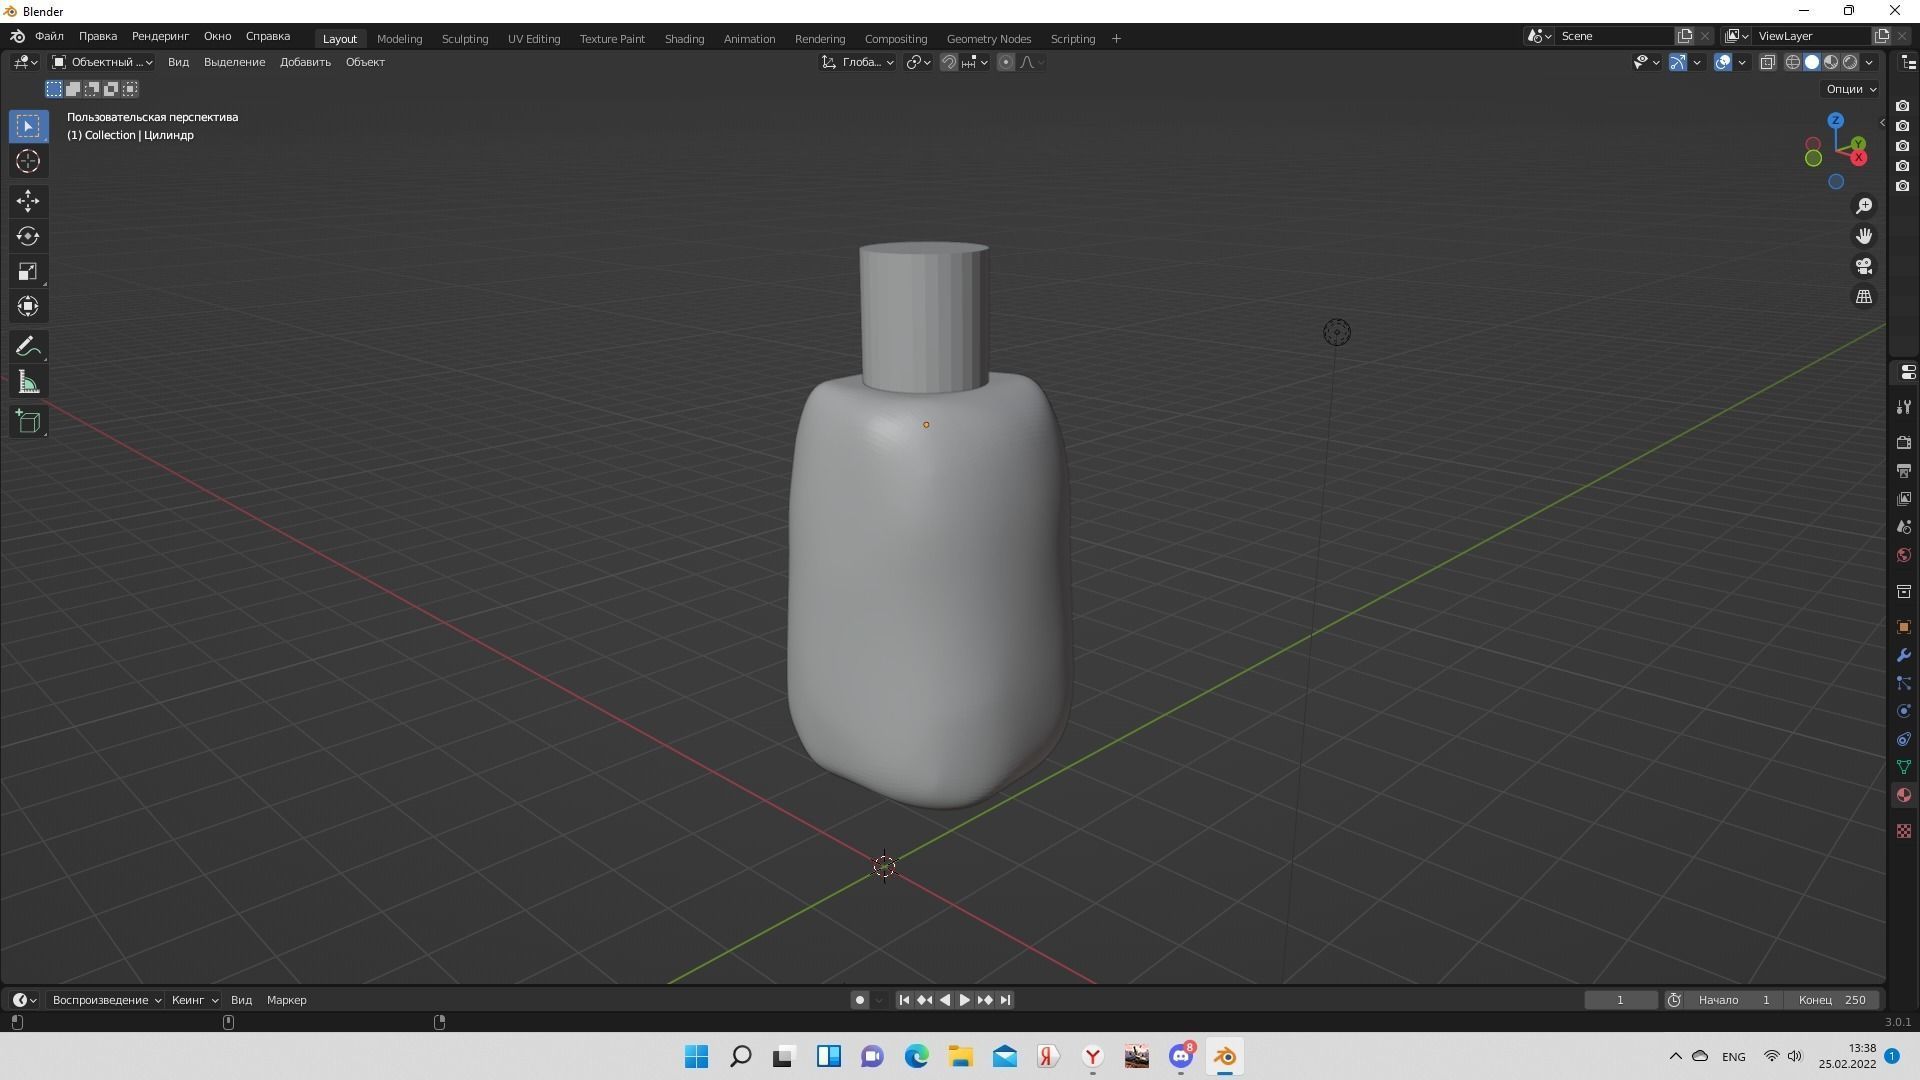Image resolution: width=1920 pixels, height=1080 pixels.
Task: Open Microsoft Edge from the taskbar
Action: tap(917, 1056)
